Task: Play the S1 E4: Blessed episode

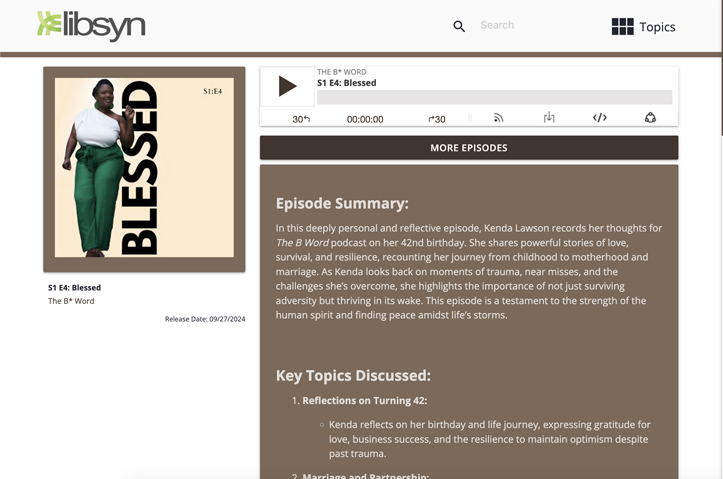Action: coord(287,86)
